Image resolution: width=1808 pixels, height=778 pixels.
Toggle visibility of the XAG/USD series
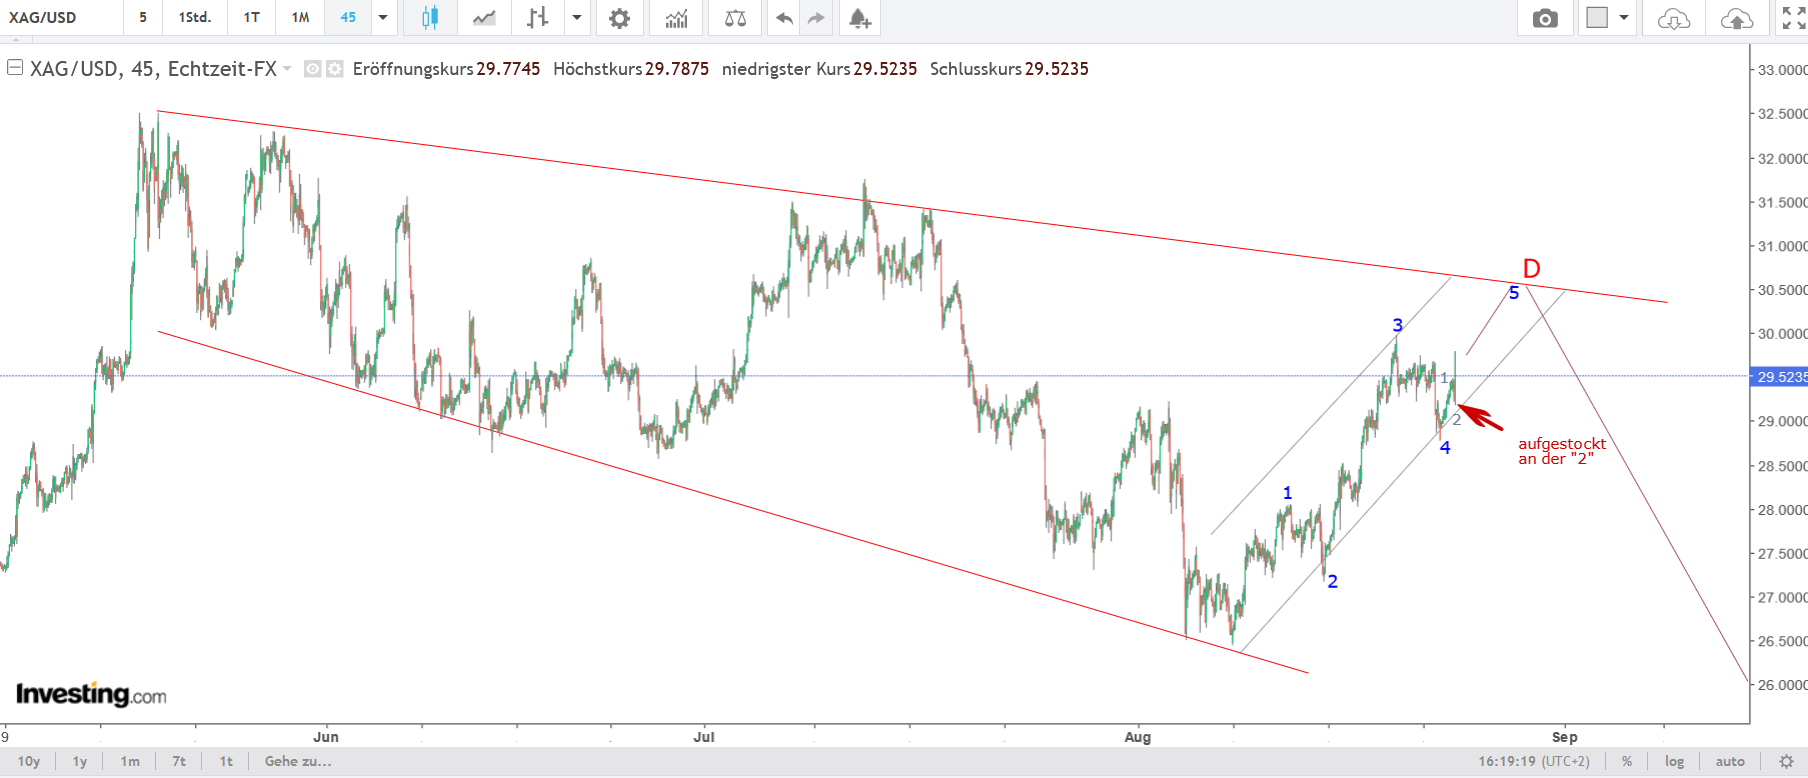point(313,69)
